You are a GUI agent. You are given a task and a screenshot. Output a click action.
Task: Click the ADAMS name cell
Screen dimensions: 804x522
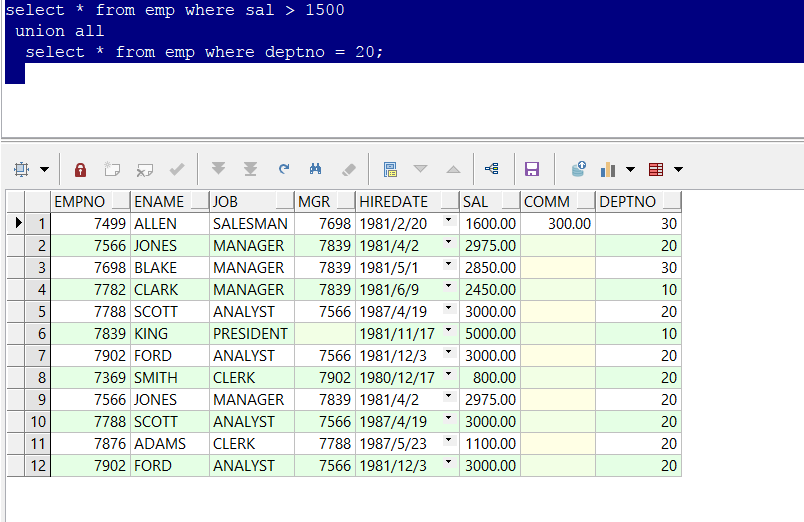(x=170, y=444)
